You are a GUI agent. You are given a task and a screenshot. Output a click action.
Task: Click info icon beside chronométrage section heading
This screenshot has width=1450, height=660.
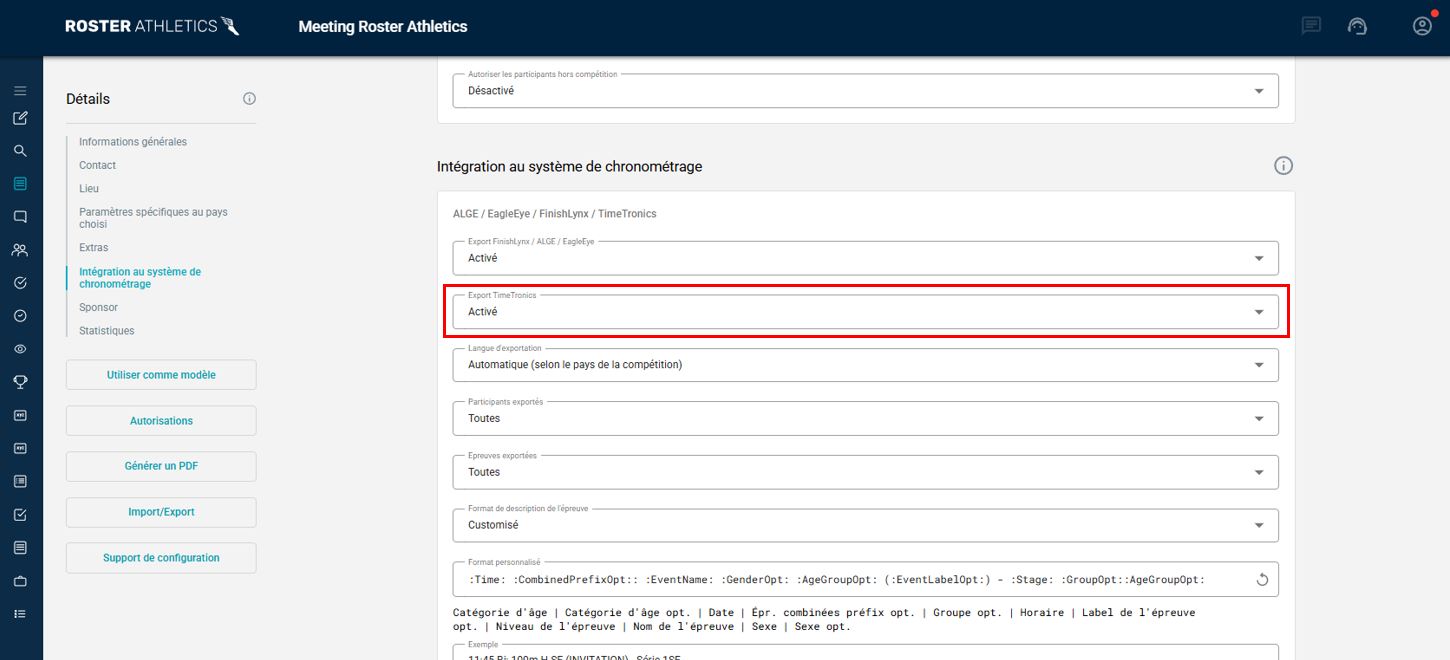coord(1284,166)
